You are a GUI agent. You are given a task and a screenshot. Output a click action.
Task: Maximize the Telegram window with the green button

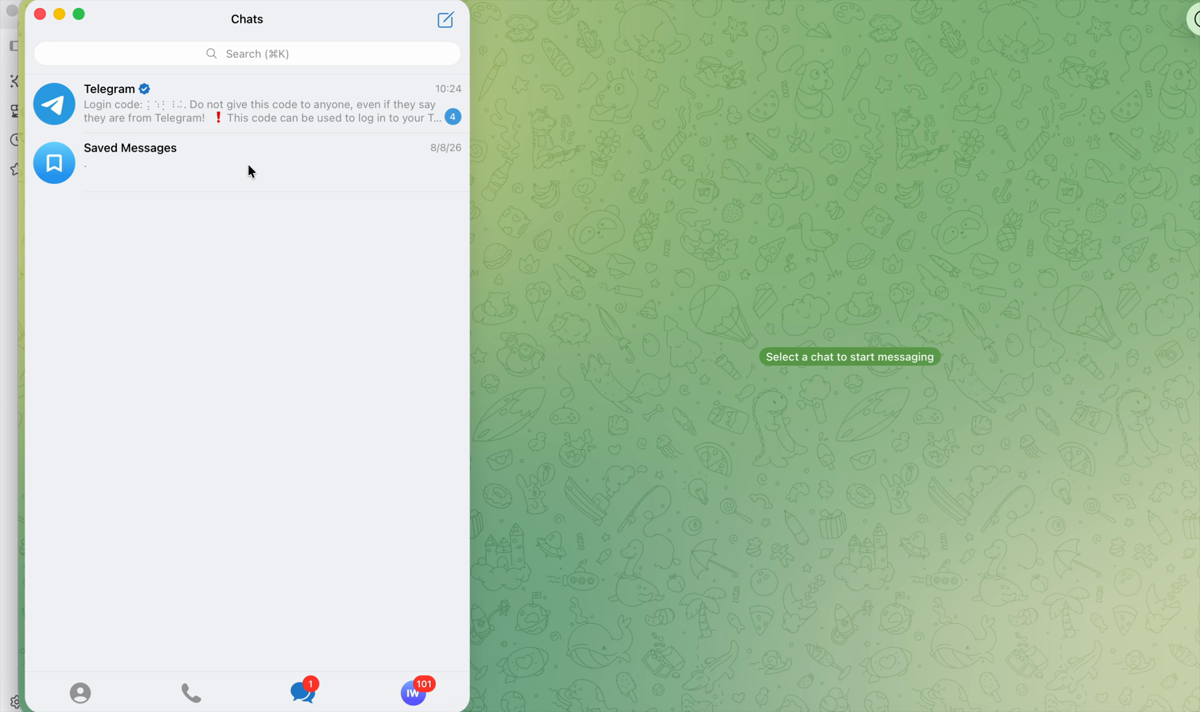pyautogui.click(x=79, y=14)
